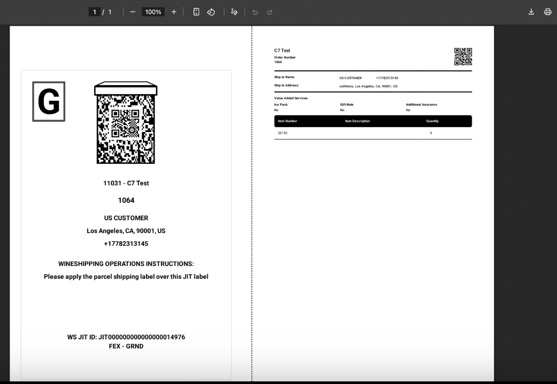
Task: Click the 'Item Description' column header
Action: (357, 121)
